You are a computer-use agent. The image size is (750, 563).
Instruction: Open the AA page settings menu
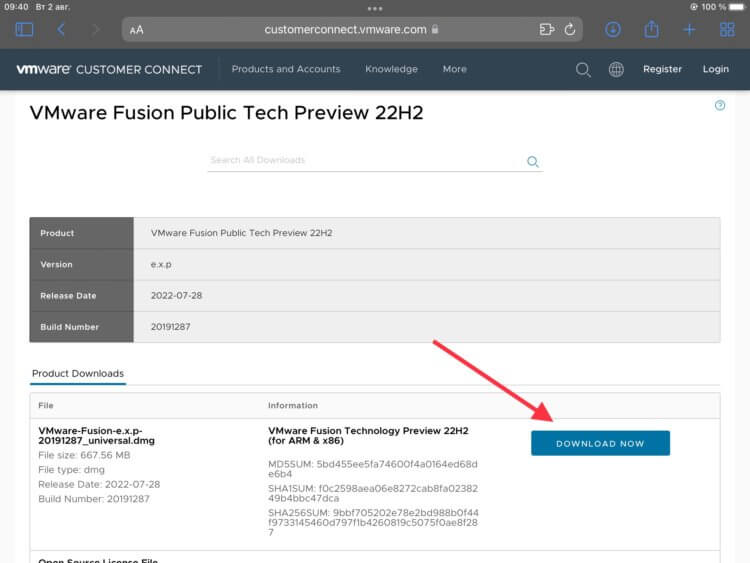click(137, 30)
